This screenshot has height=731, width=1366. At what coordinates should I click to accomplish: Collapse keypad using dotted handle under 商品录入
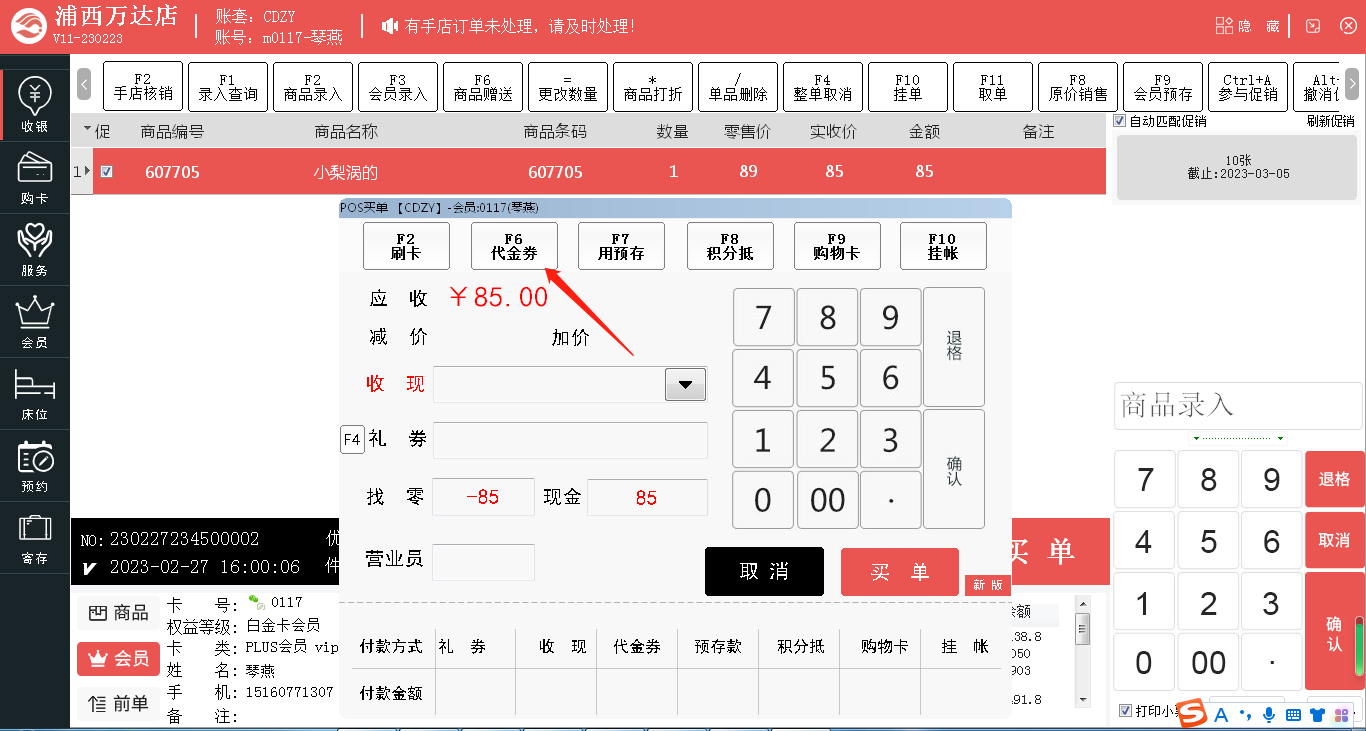(x=1237, y=438)
